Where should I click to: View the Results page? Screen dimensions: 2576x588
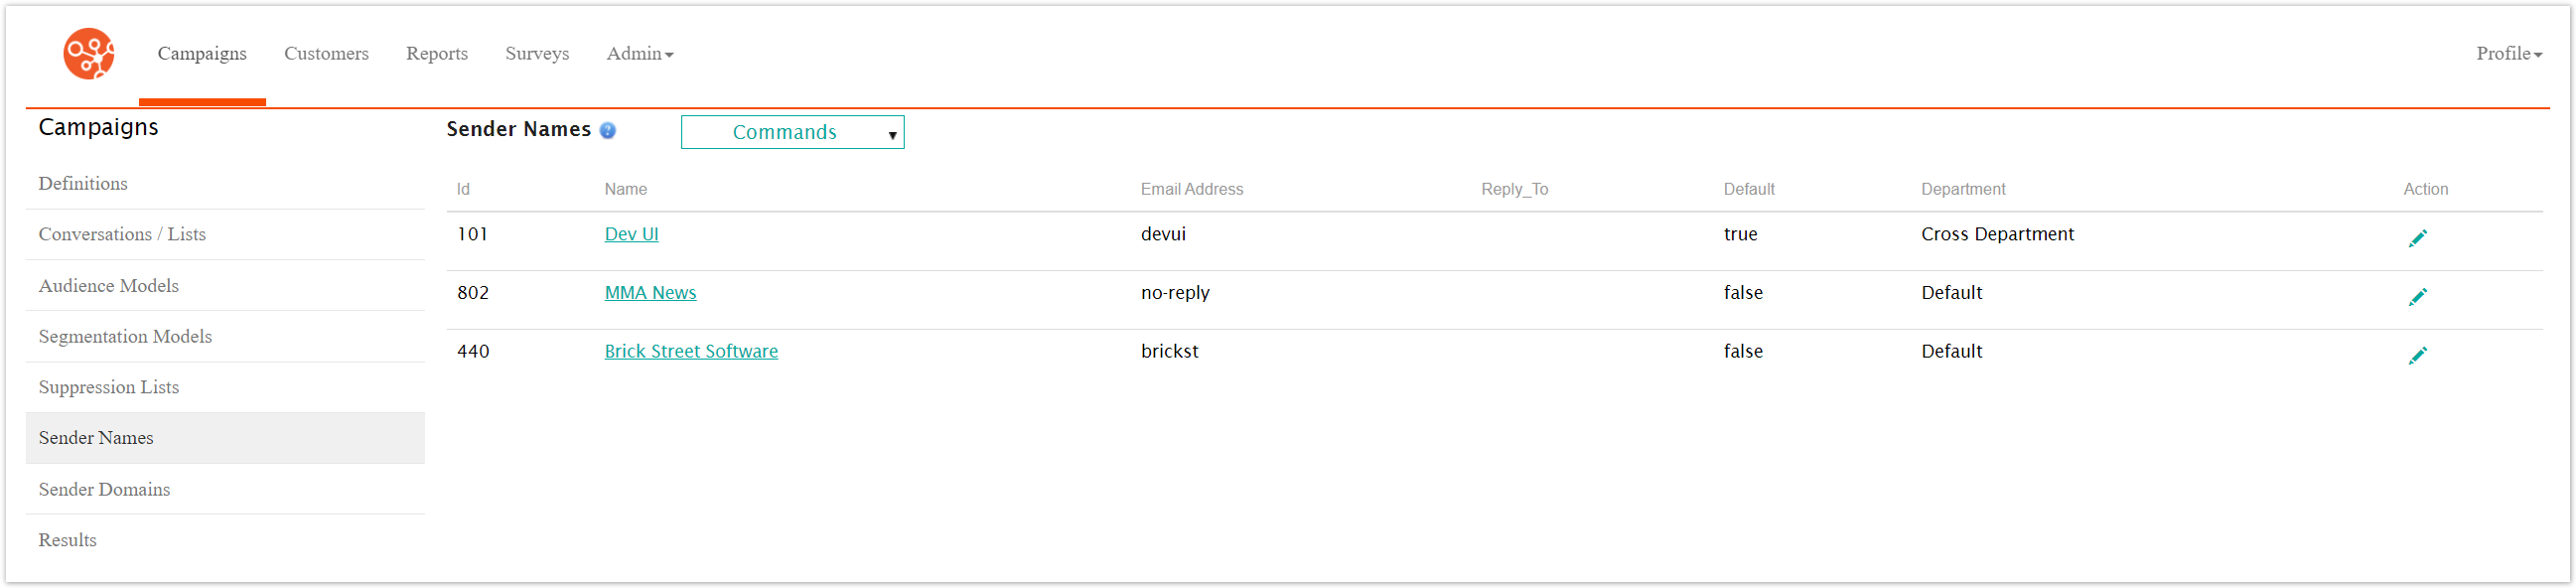[x=67, y=539]
